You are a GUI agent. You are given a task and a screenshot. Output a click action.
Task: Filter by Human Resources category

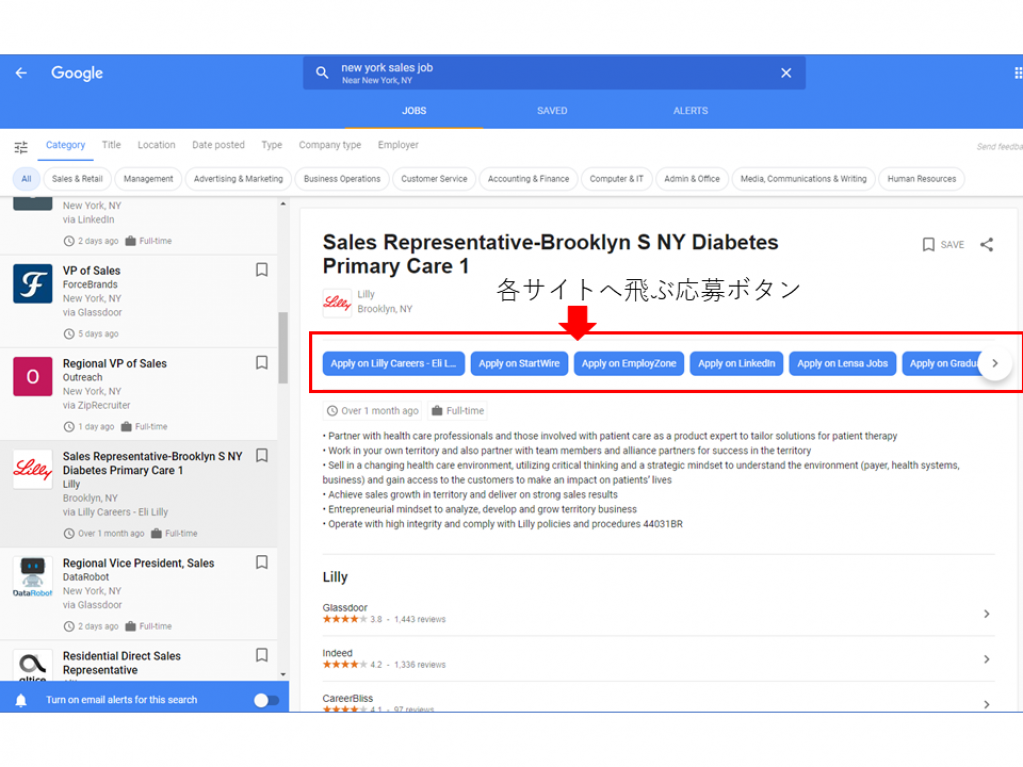921,179
